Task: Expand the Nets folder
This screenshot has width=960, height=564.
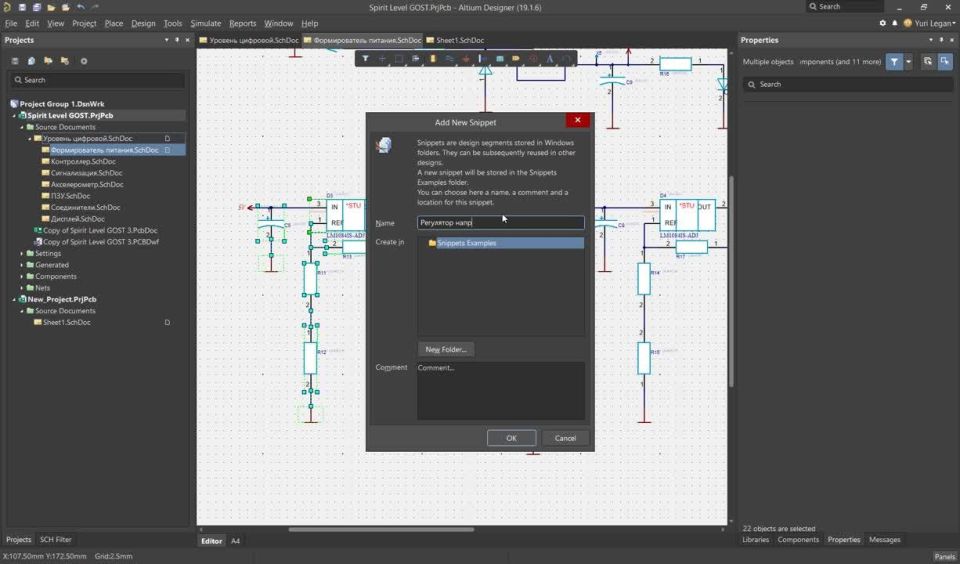Action: 22,288
